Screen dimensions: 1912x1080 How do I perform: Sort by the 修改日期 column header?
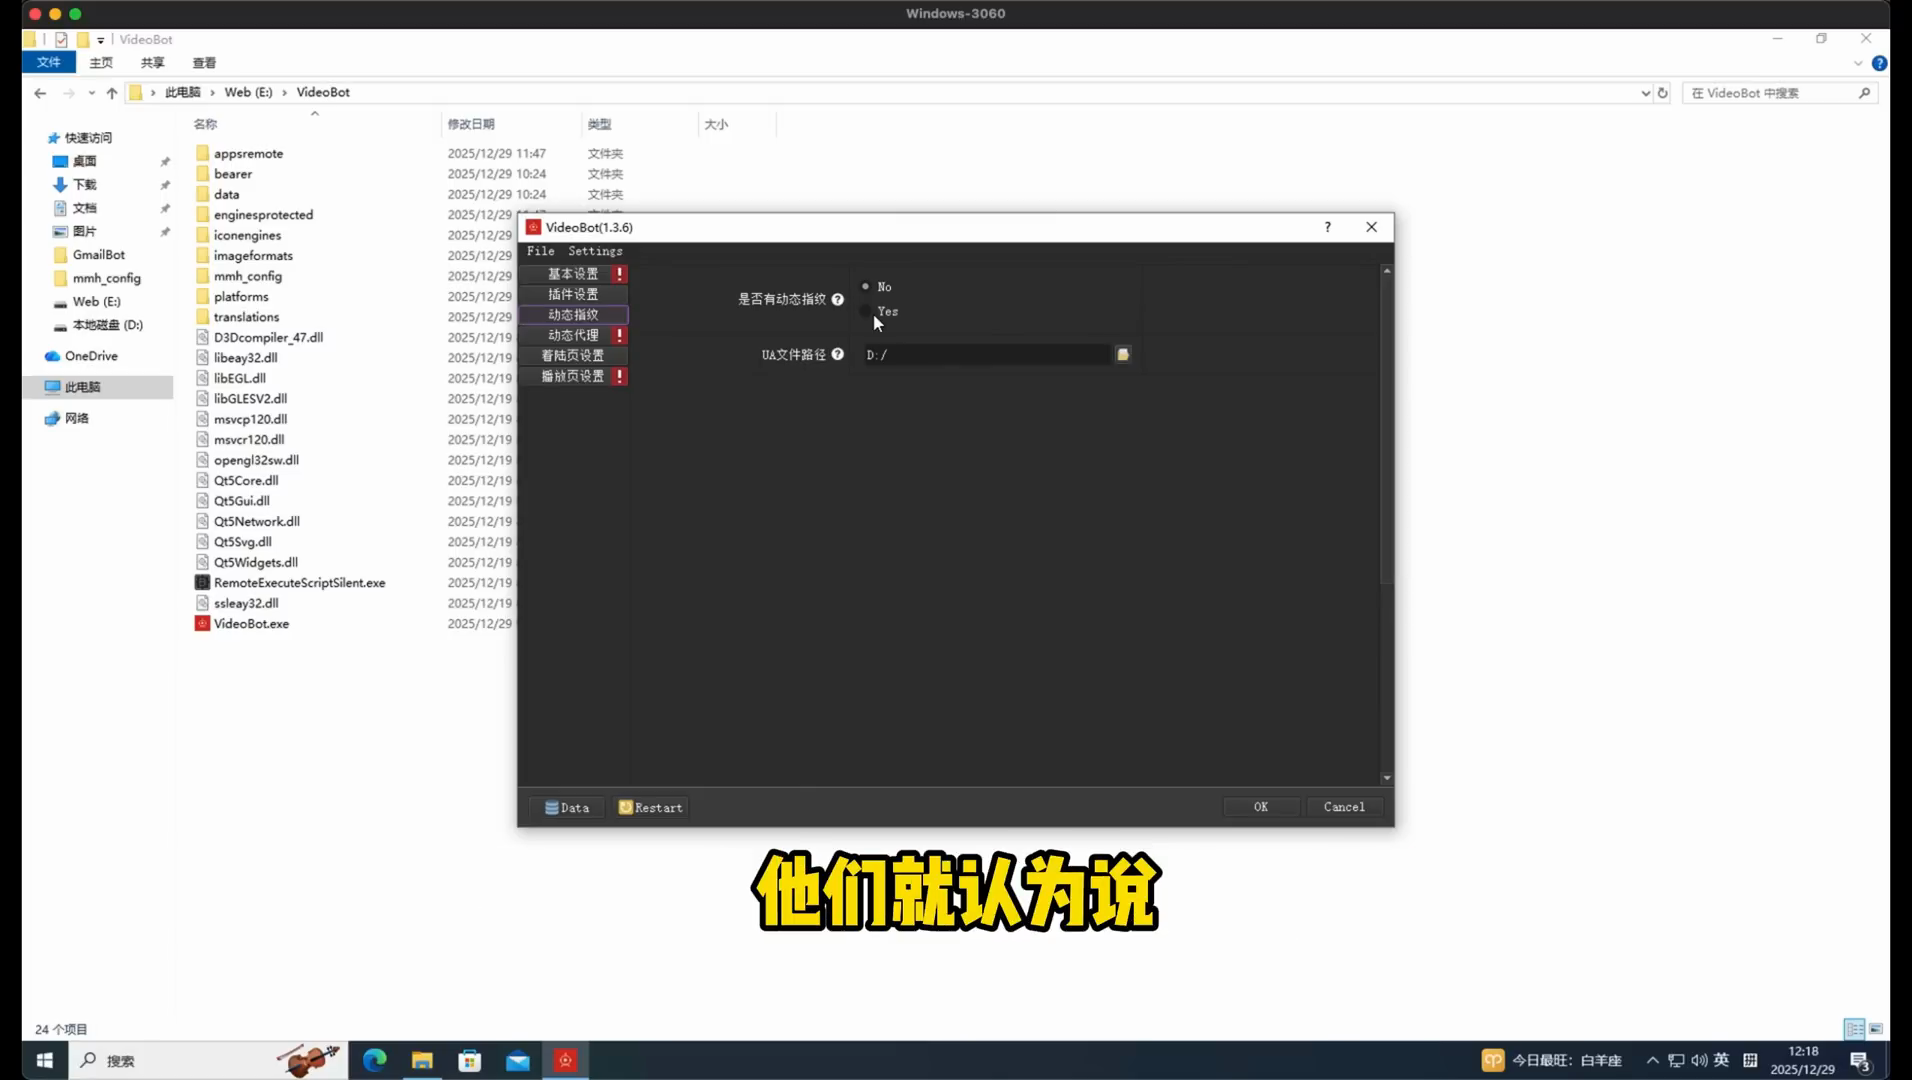coord(471,124)
